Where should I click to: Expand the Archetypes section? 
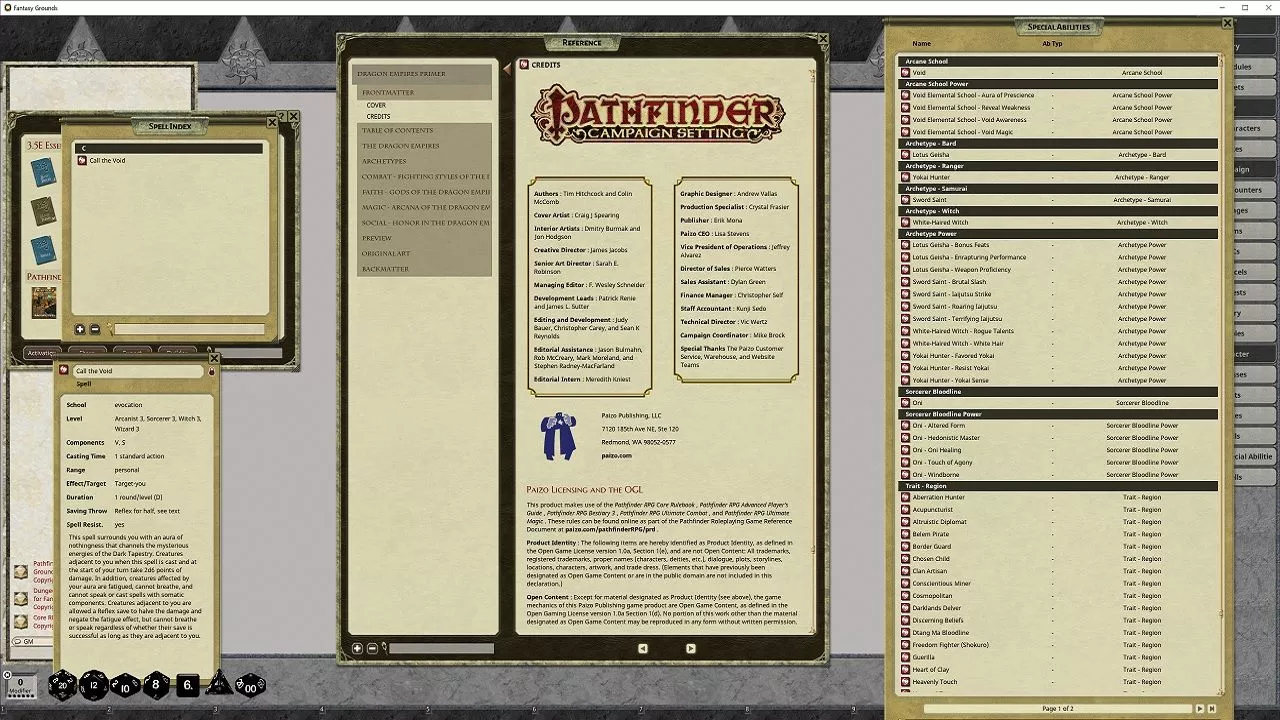[x=426, y=161]
